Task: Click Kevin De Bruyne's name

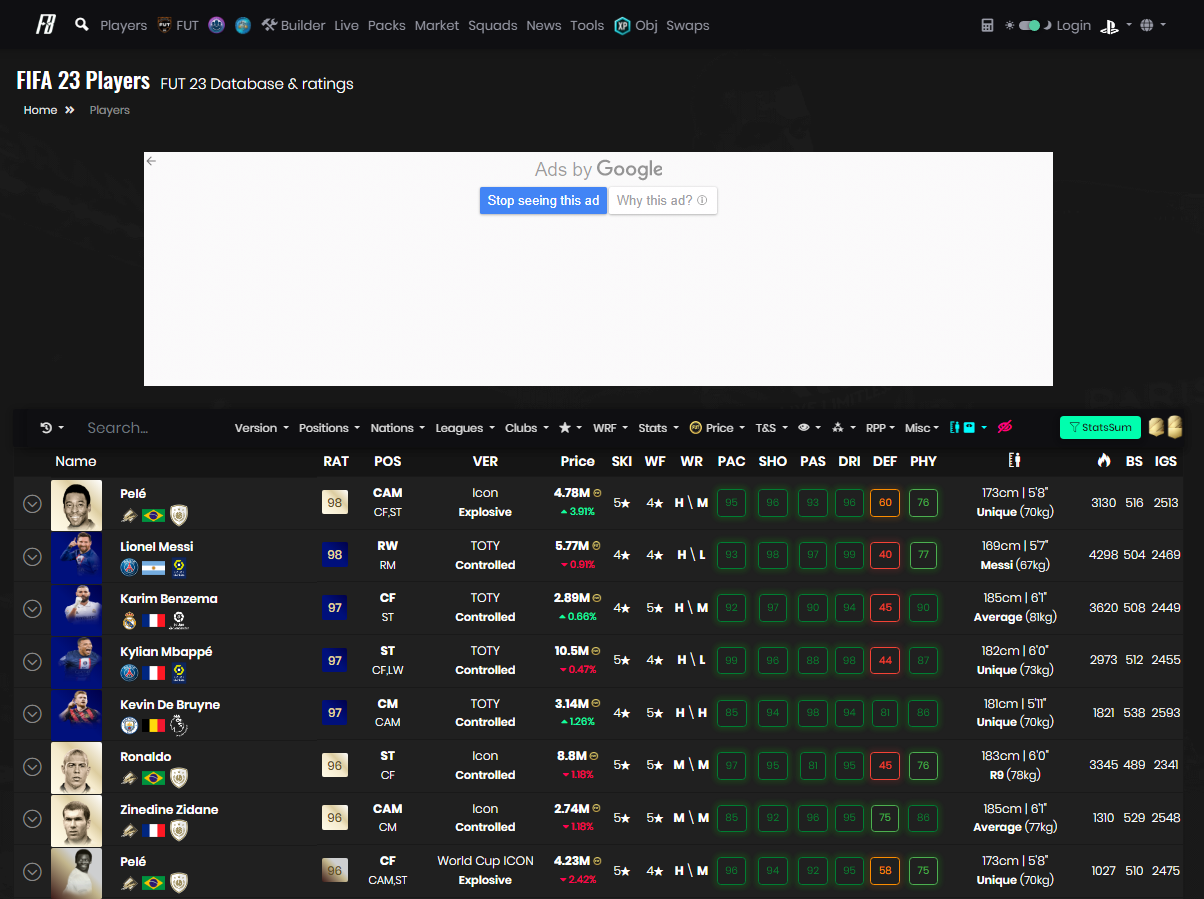Action: pyautogui.click(x=170, y=704)
